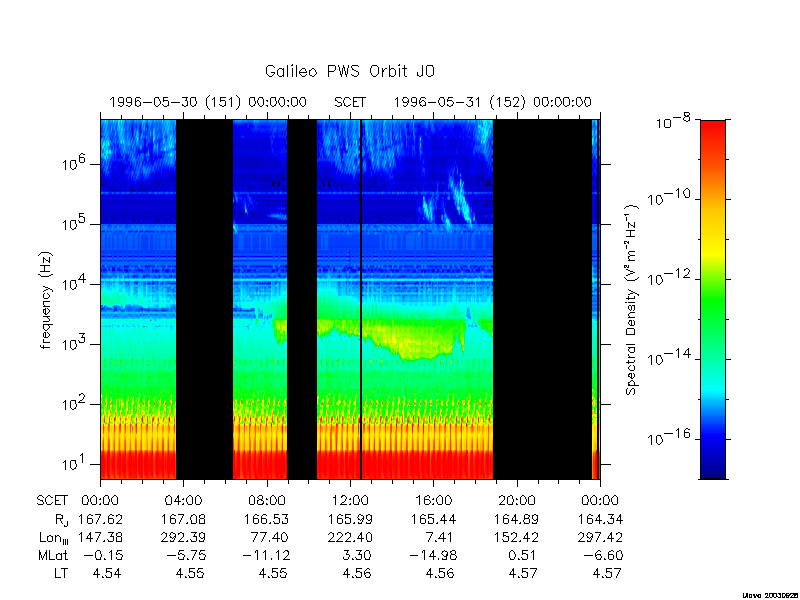800x600 pixels.
Task: Click the MLat row label
Action: [53, 555]
